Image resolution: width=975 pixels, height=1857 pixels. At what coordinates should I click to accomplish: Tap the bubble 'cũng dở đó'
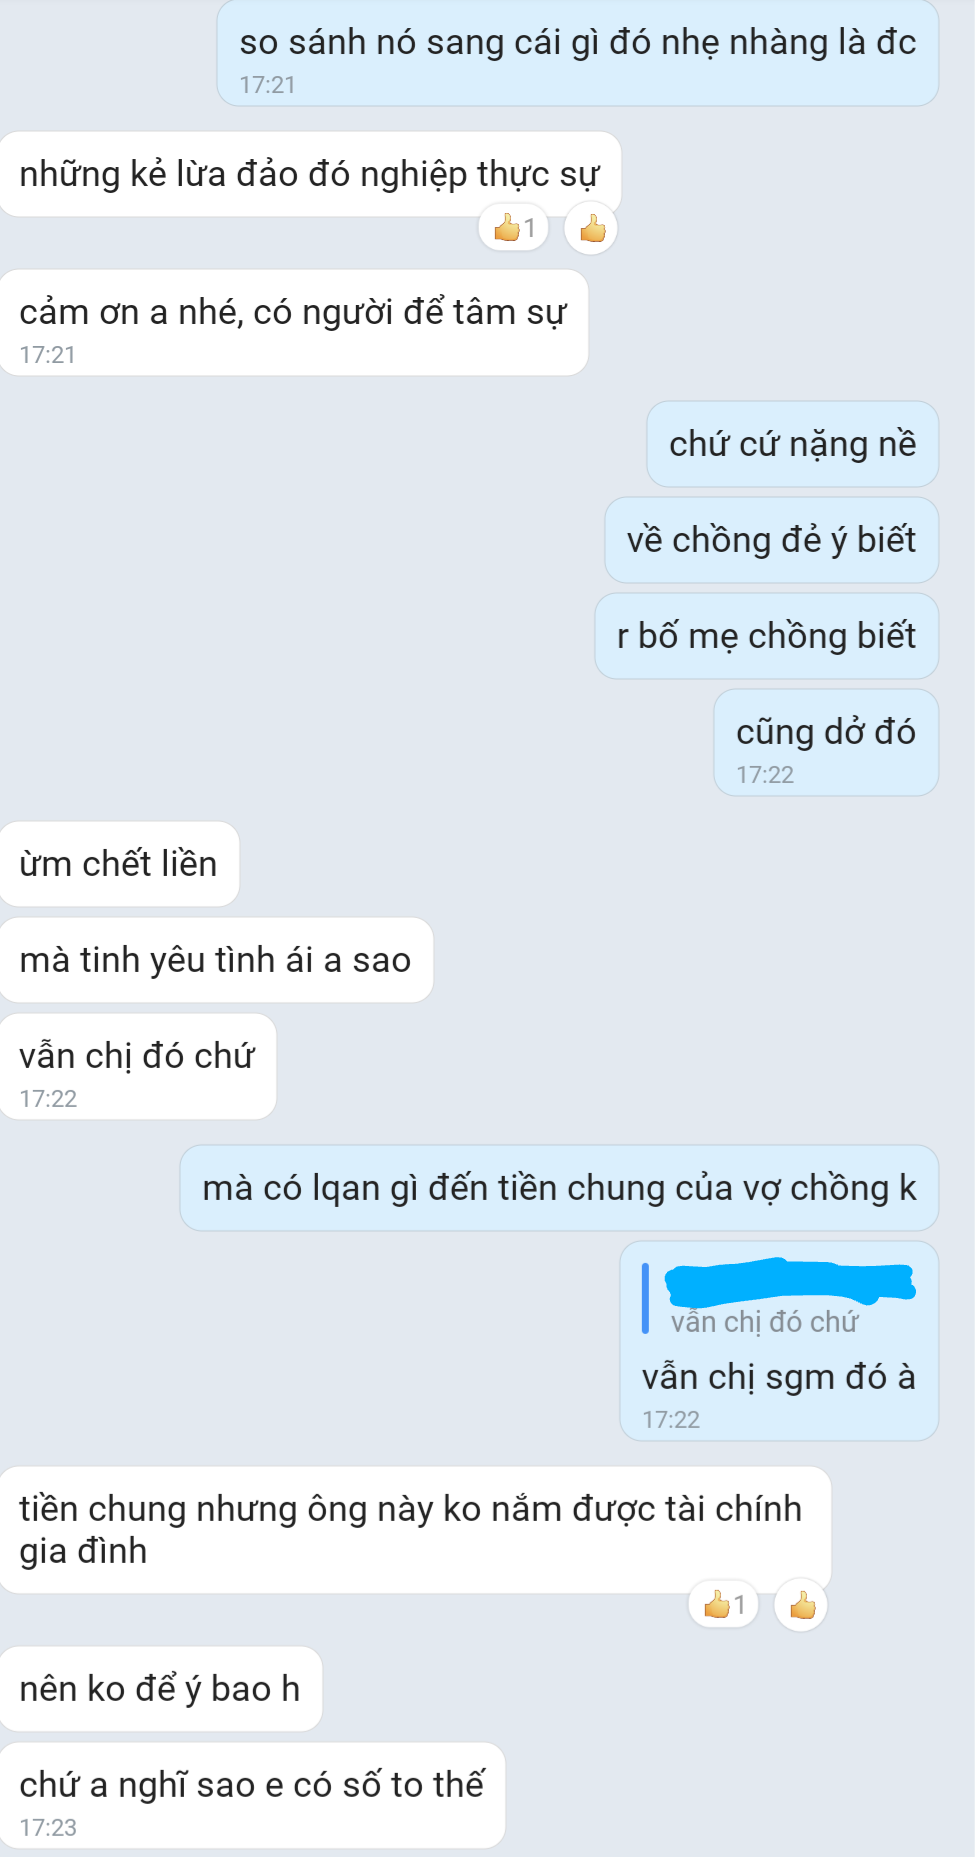(826, 743)
